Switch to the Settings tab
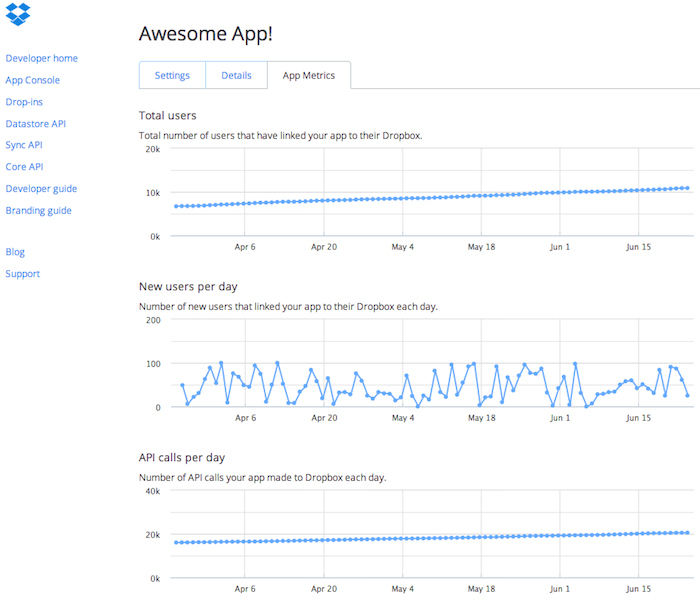Screen dimensions: 700x609 click(x=172, y=76)
